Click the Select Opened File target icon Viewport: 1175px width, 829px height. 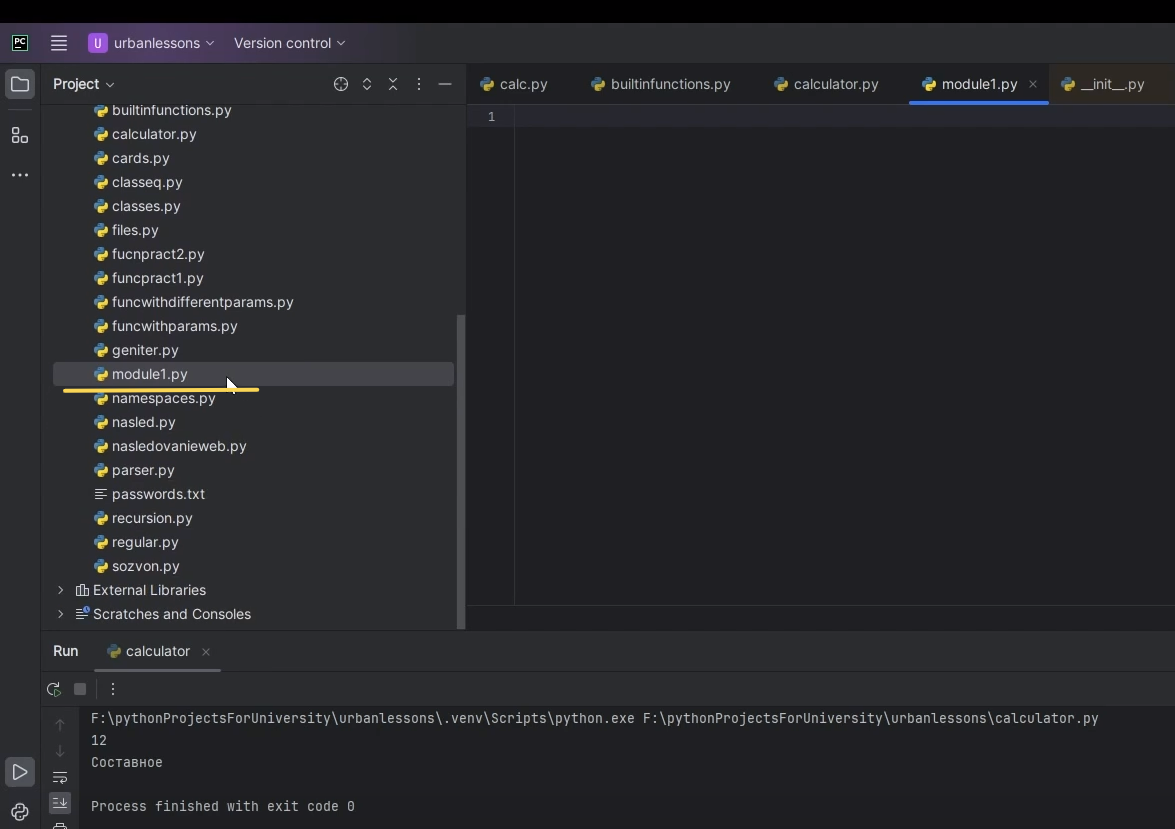tap(341, 84)
